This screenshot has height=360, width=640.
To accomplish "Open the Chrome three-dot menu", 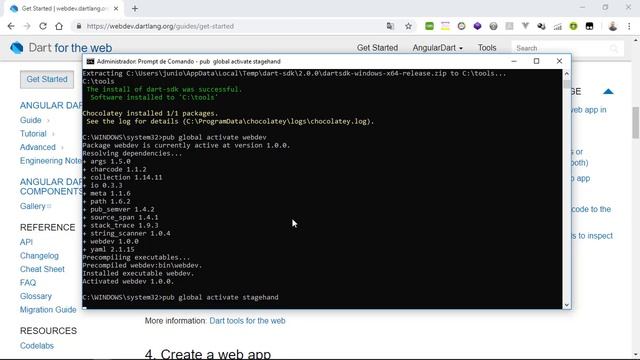I will pos(629,26).
